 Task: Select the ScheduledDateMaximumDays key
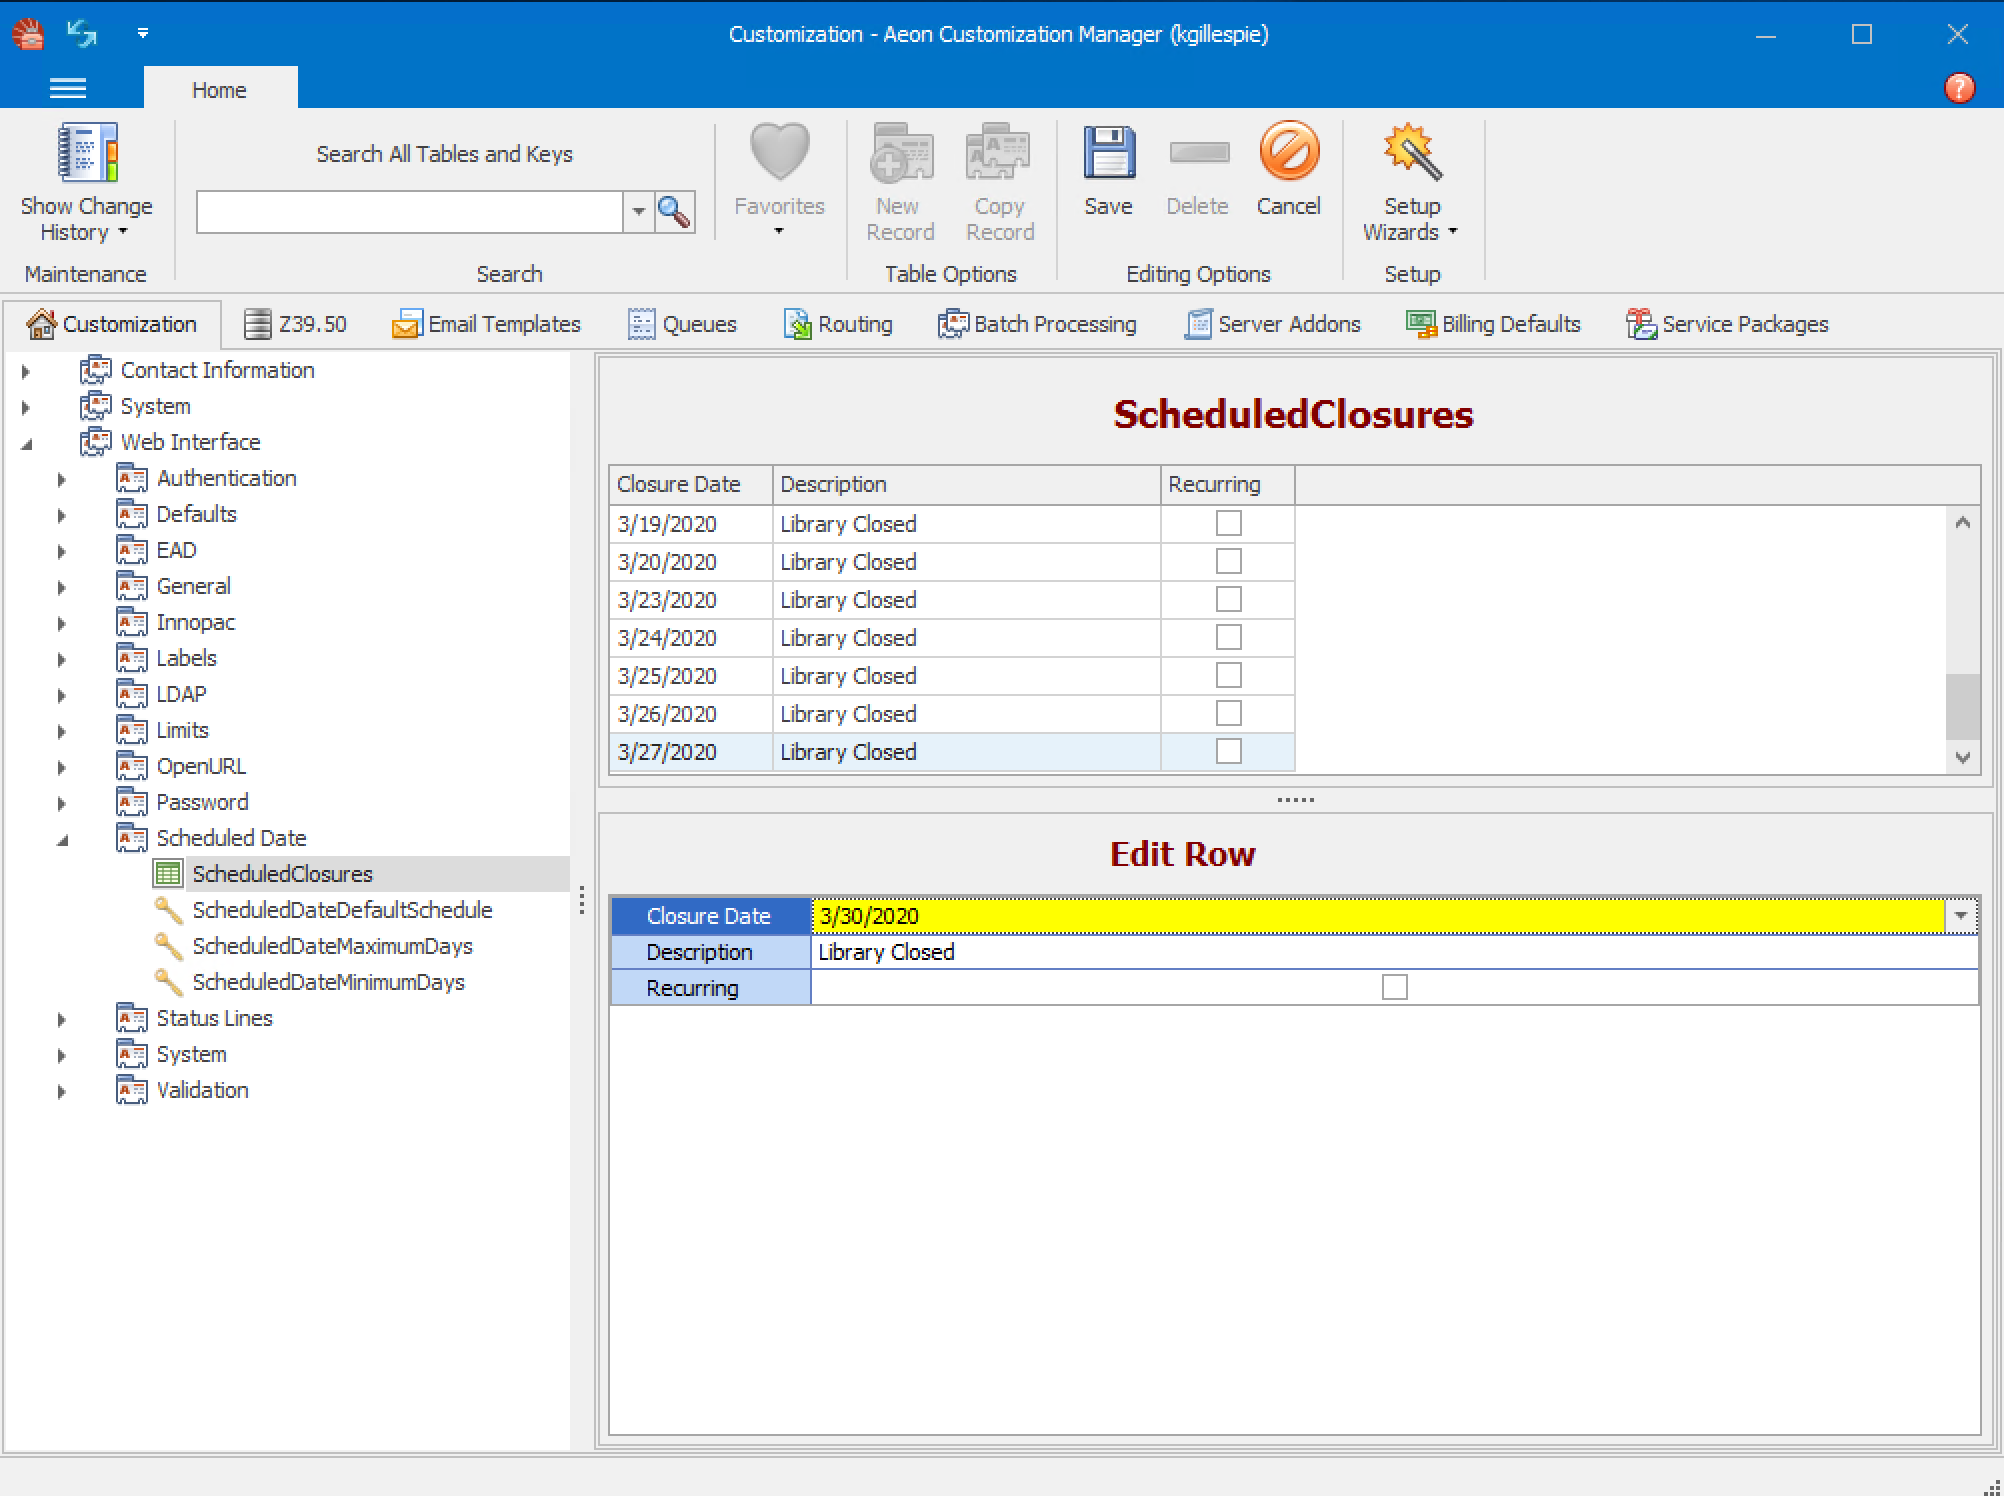coord(333,946)
